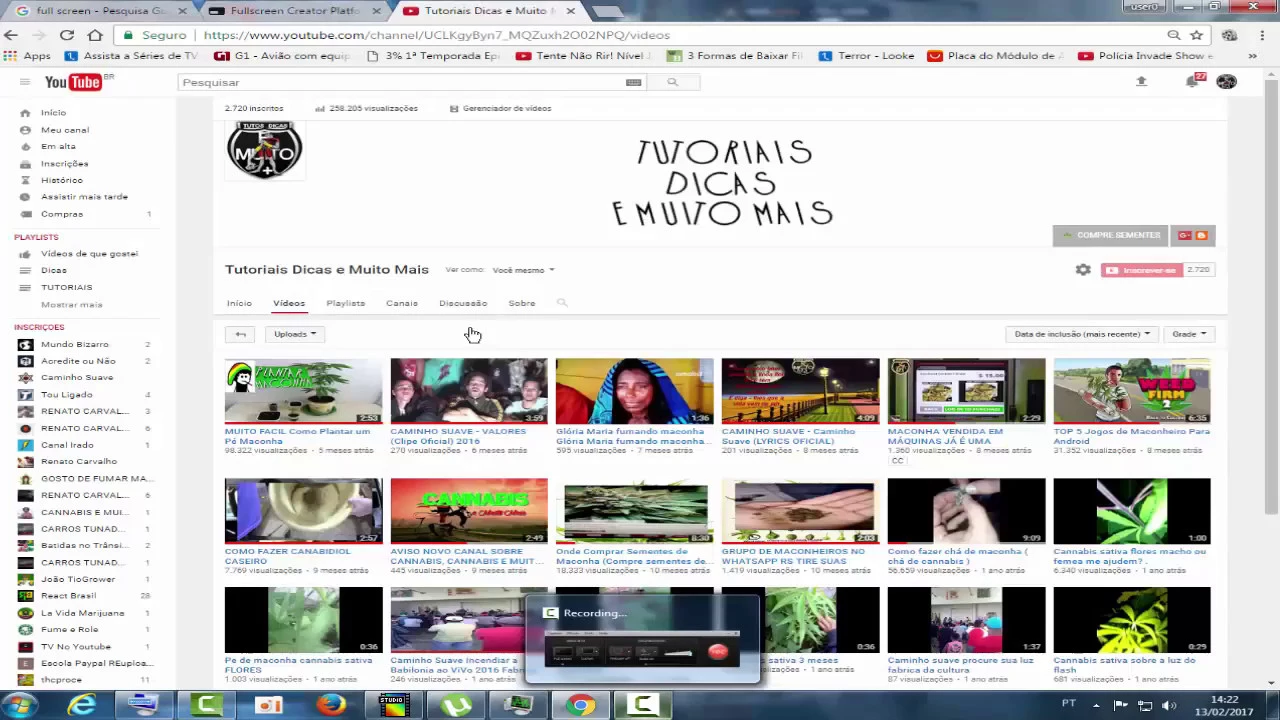1280x720 pixels.
Task: Open the Chrome menu three-dots icon
Action: point(1261,35)
